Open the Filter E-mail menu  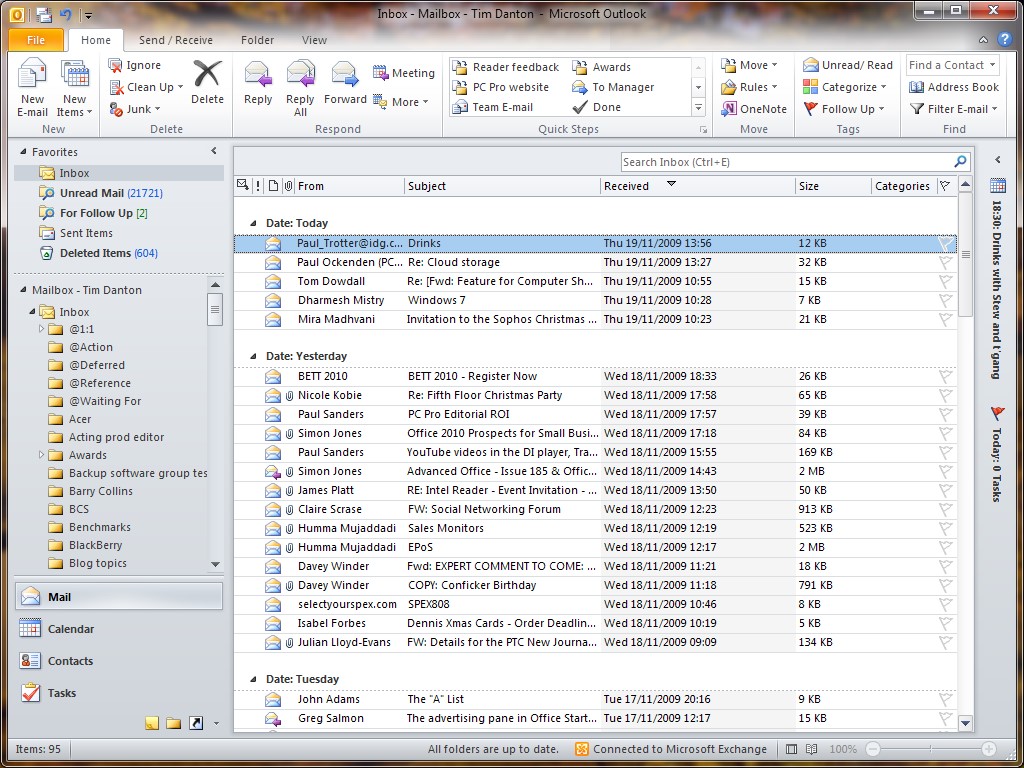click(953, 109)
